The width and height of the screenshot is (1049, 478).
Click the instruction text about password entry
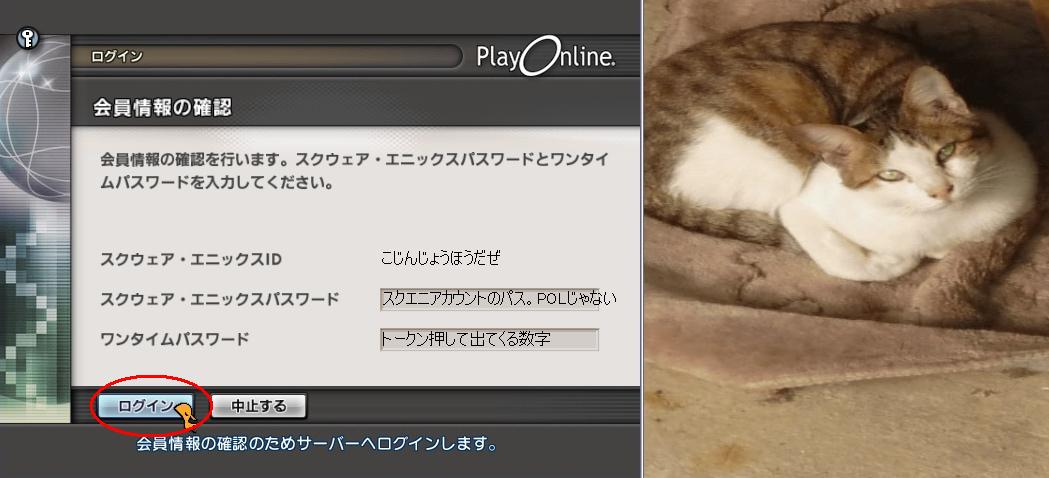pos(355,171)
